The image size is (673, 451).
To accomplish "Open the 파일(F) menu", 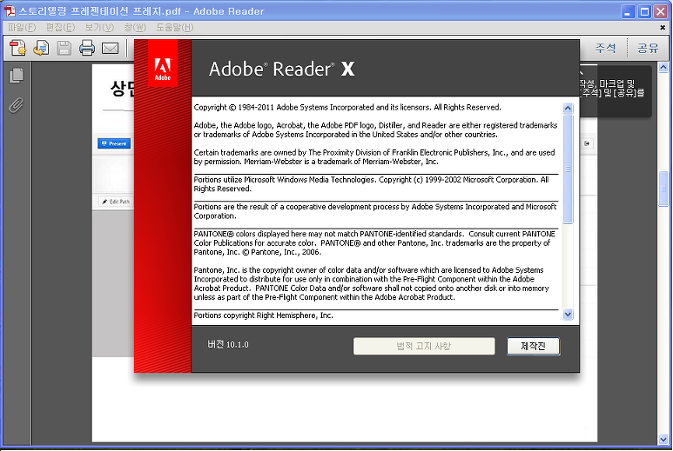I will pos(22,27).
